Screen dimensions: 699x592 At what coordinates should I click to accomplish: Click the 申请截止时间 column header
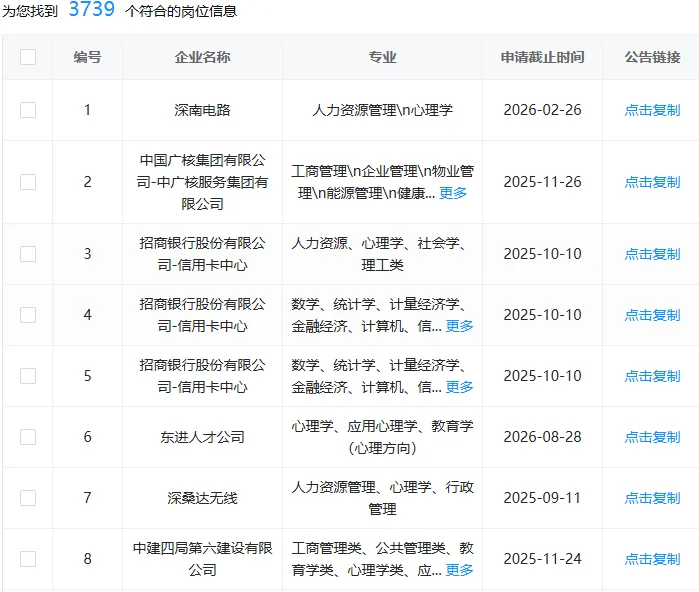pos(542,57)
